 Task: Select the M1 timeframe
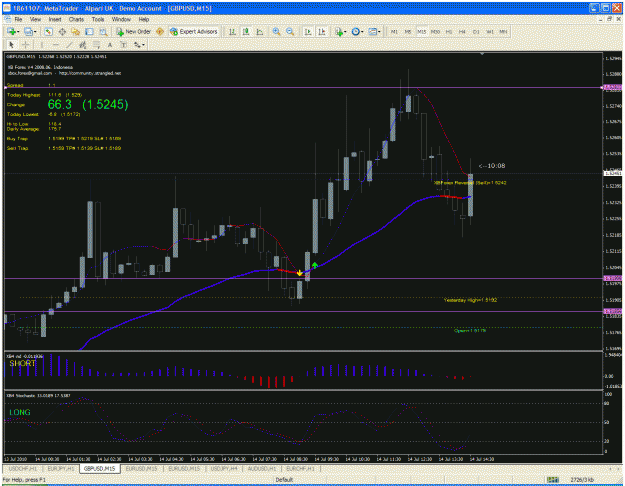pos(394,31)
